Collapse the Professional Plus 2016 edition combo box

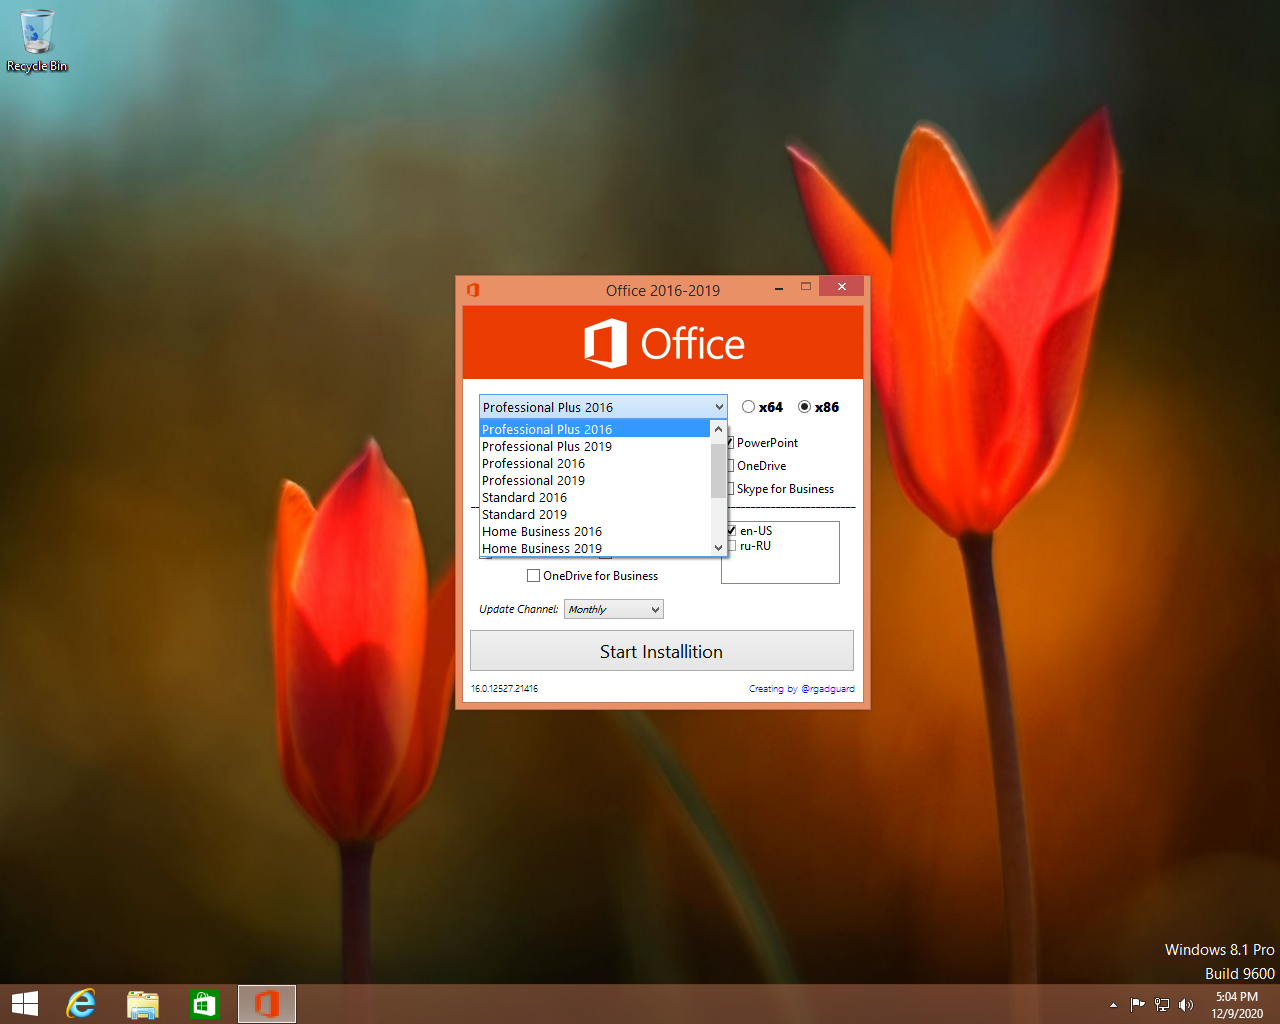(603, 407)
